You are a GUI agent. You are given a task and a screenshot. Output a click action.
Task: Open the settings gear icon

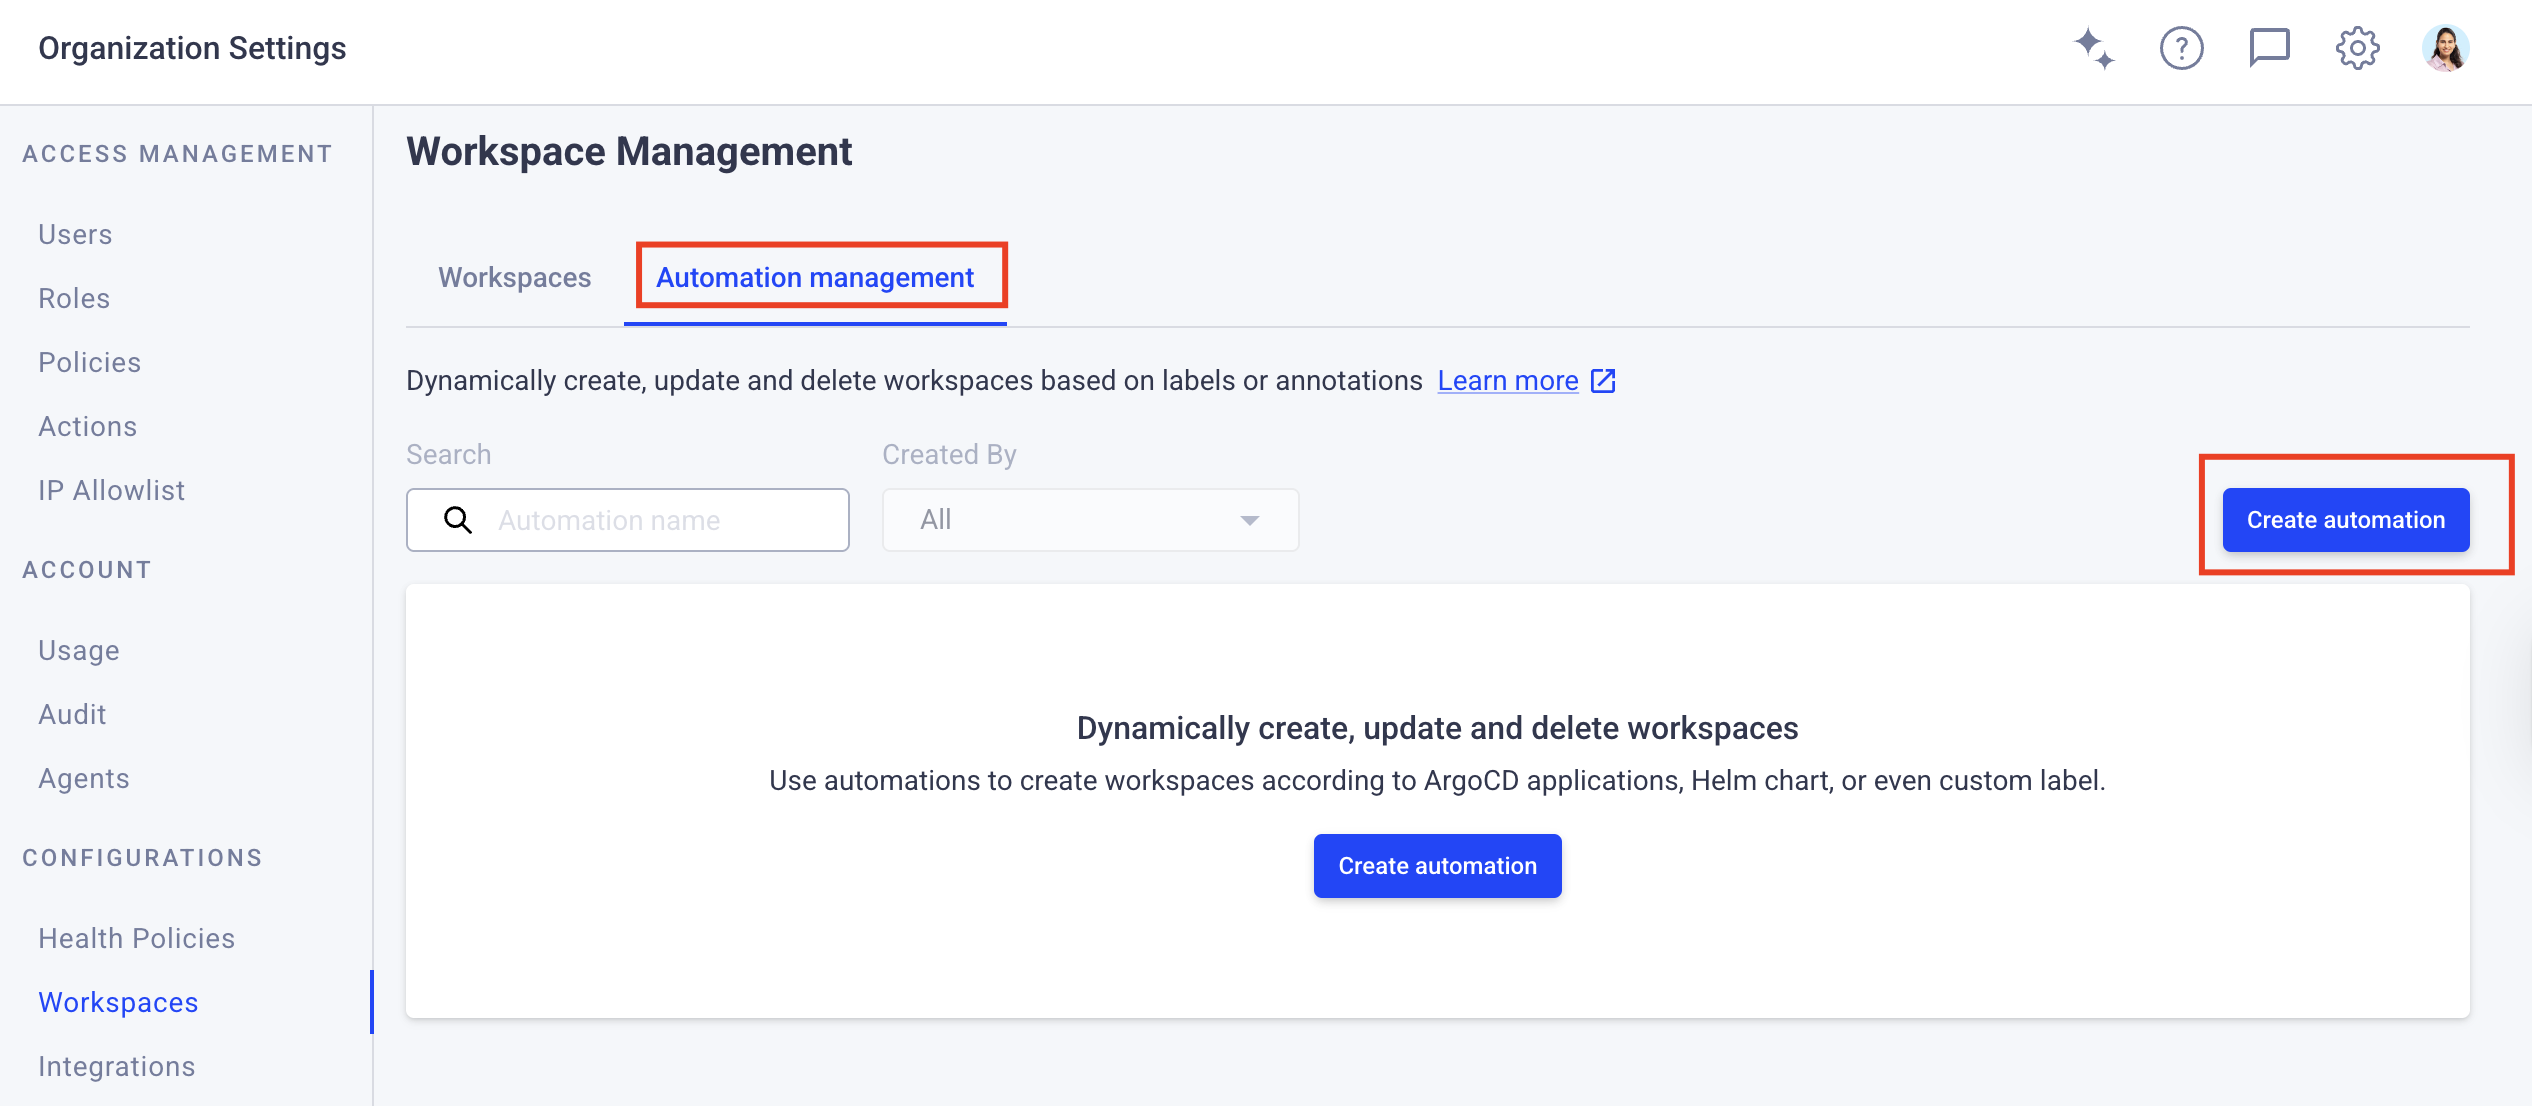tap(2357, 48)
